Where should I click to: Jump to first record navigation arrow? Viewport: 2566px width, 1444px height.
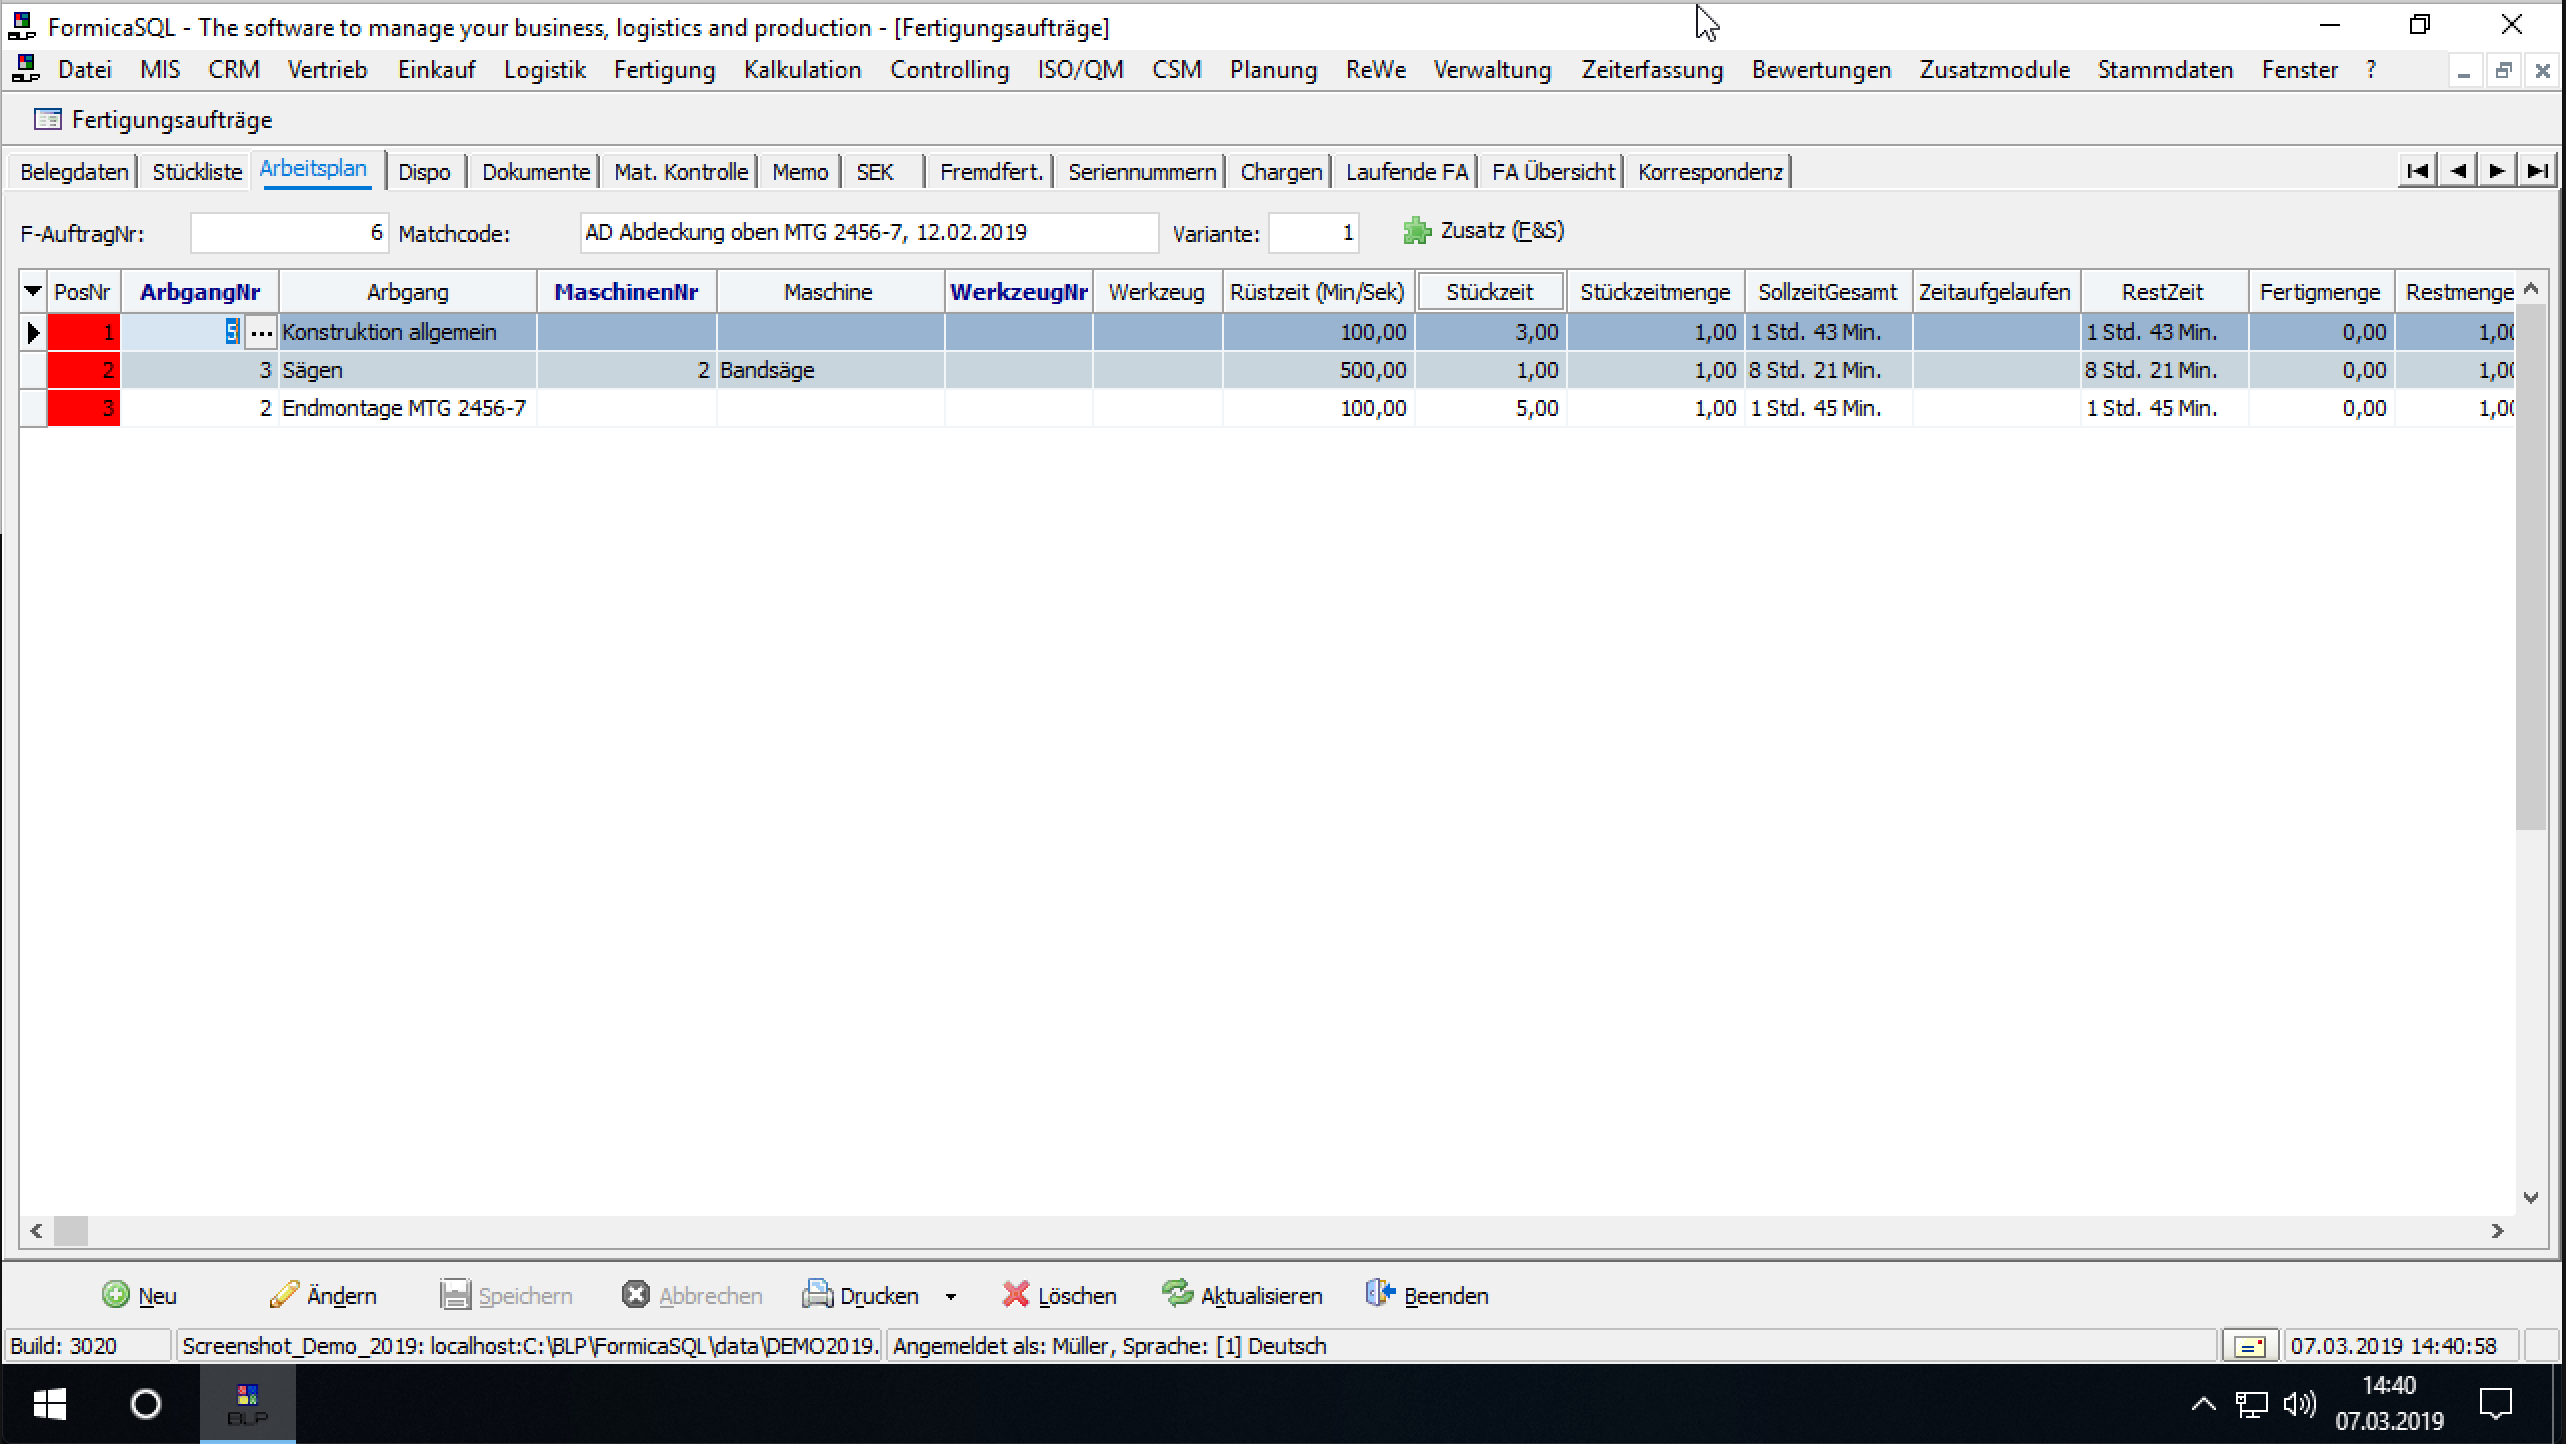click(x=2417, y=171)
